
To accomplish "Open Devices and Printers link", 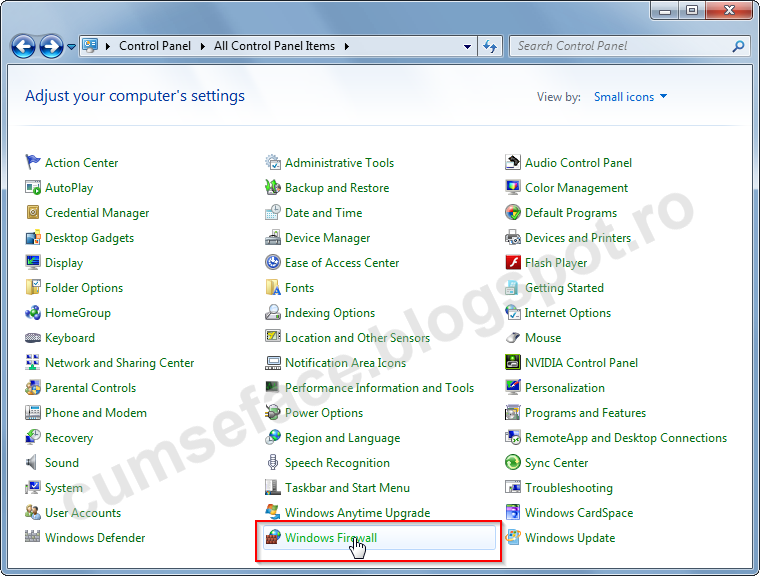I will [578, 238].
